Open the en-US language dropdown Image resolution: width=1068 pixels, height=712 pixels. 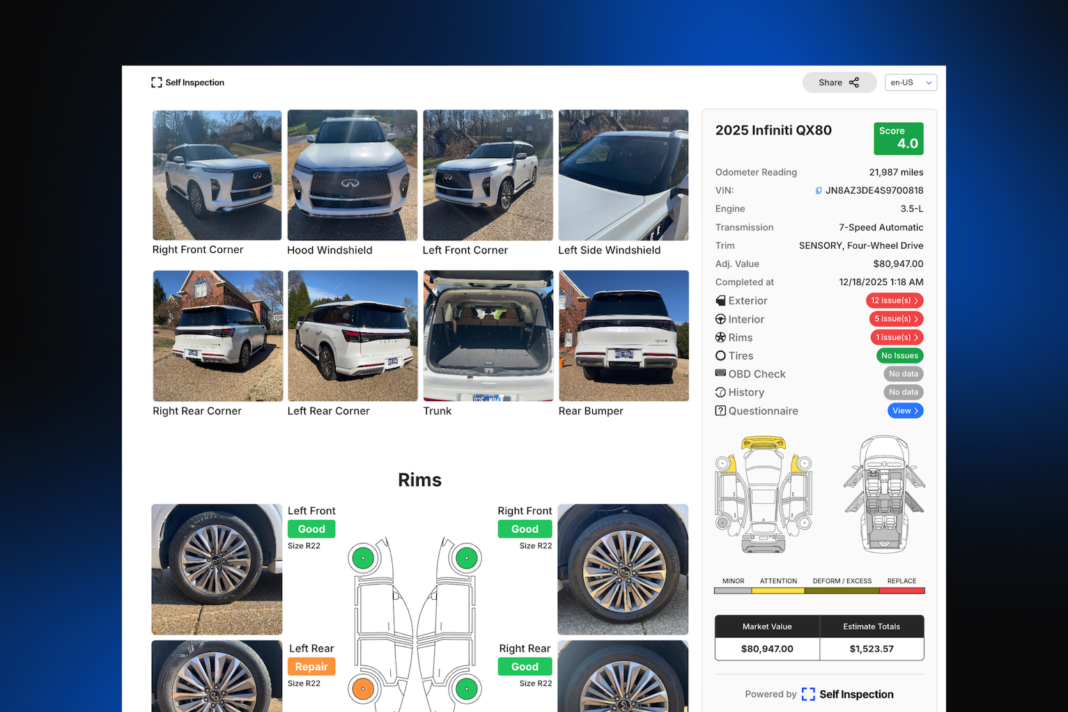(x=911, y=82)
